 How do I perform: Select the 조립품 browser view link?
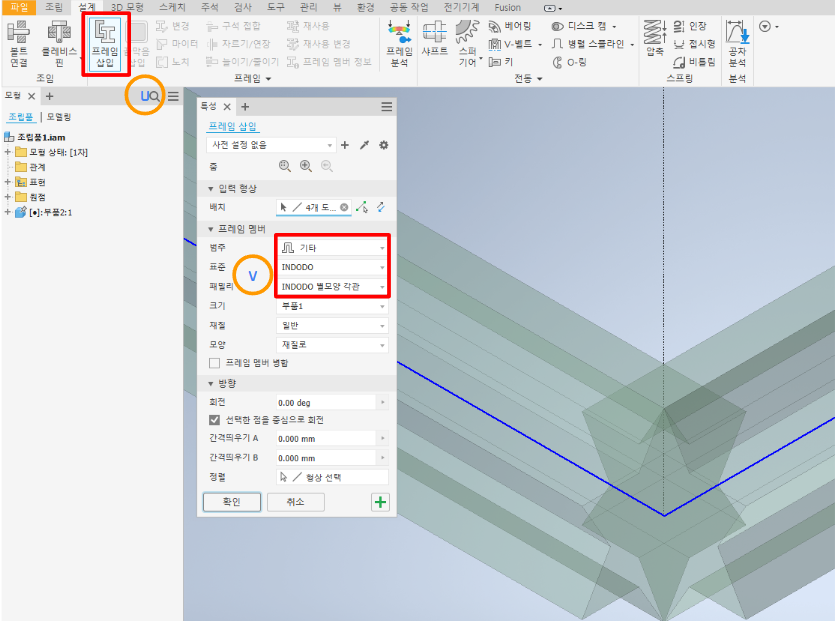point(21,117)
